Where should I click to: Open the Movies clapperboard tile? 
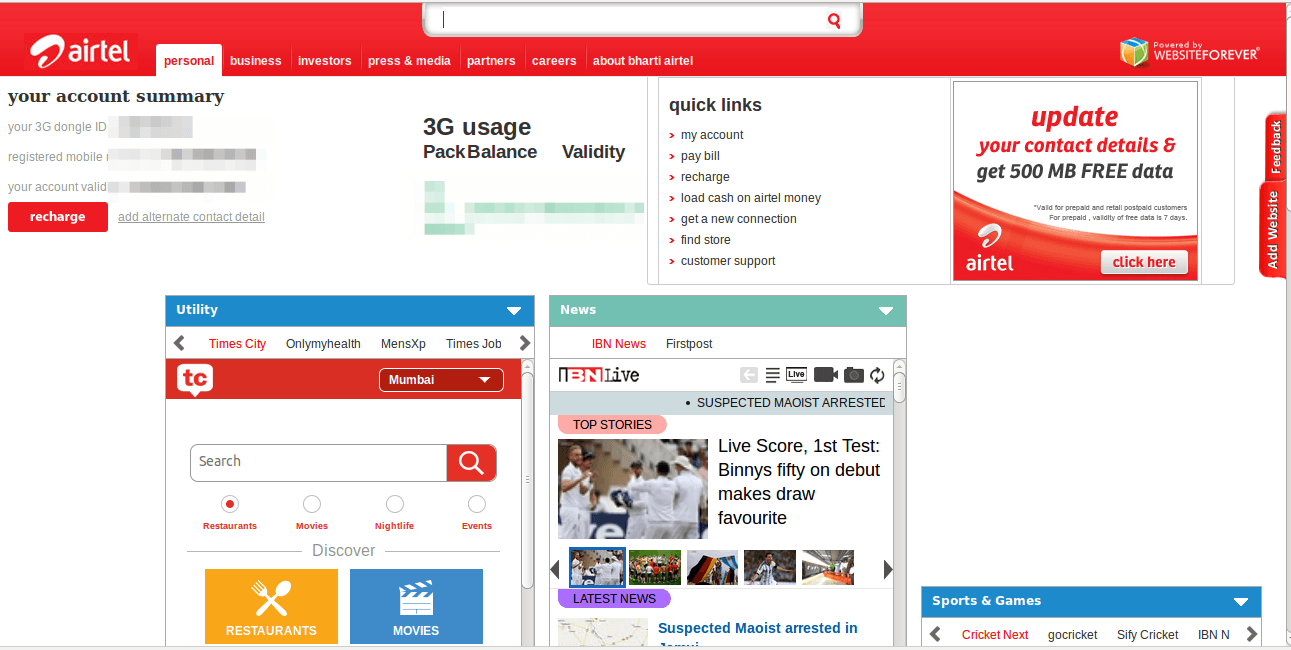pos(416,606)
